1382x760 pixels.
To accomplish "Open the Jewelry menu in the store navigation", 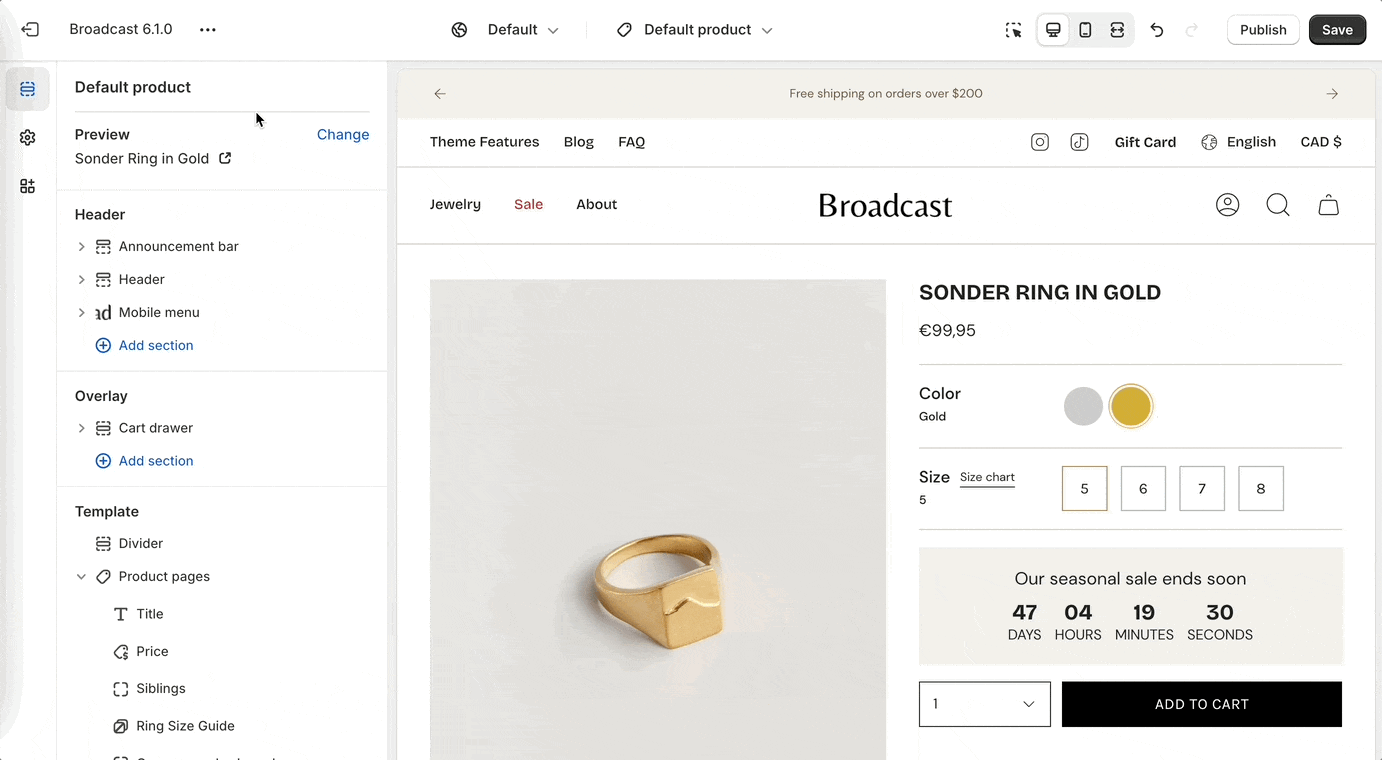I will [455, 205].
